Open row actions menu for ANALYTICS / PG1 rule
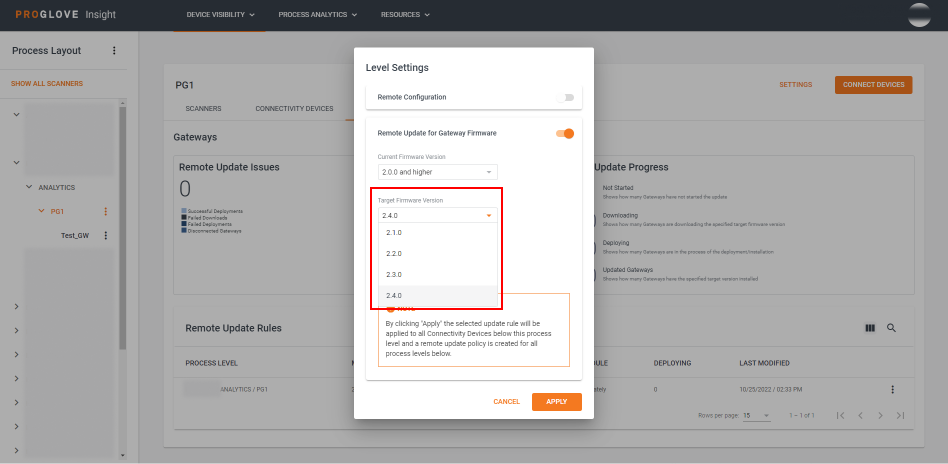948x464 pixels. coord(892,389)
